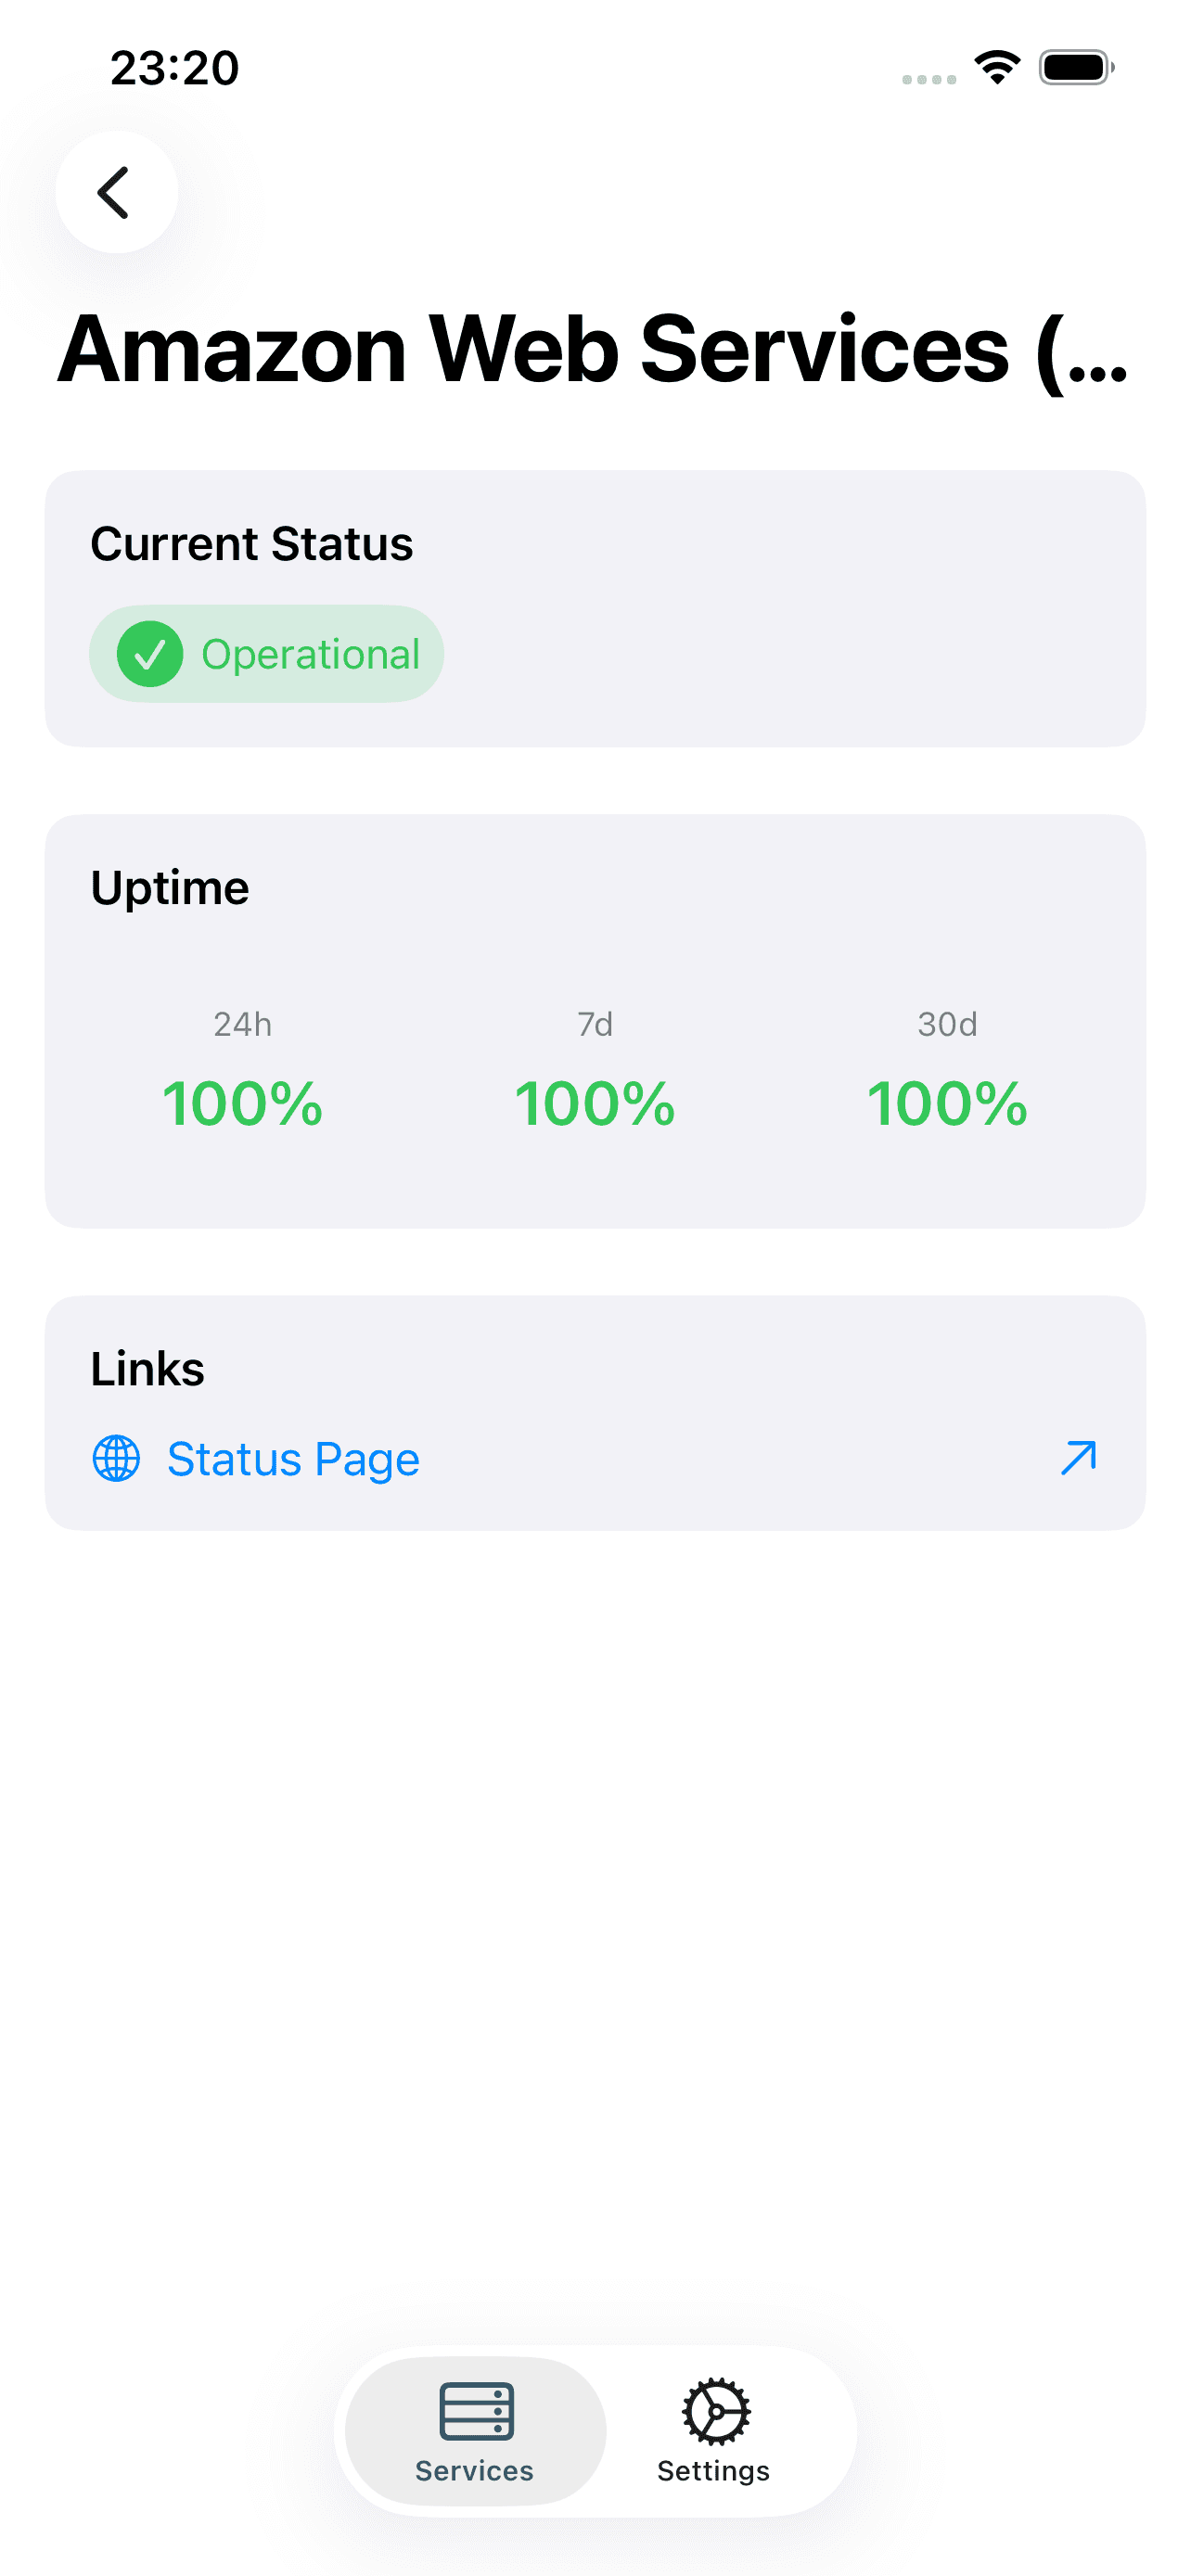Tap the clock showing 23:20
1191x2576 pixels.
tap(175, 67)
